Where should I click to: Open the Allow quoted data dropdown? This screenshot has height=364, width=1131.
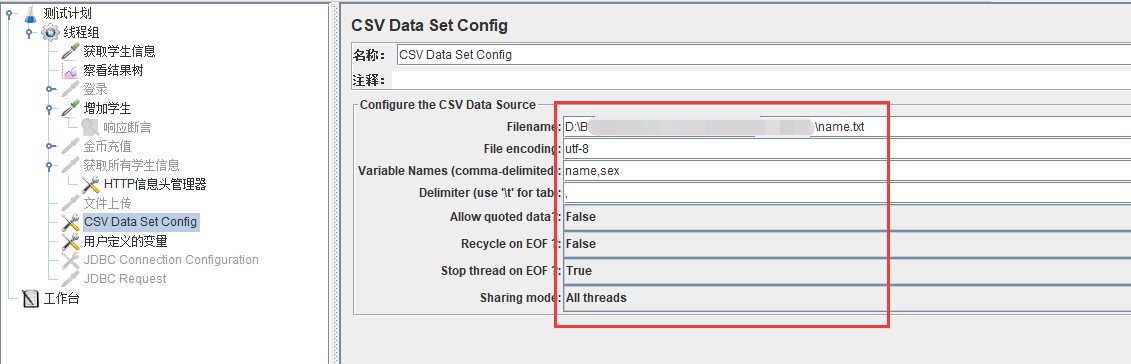tap(846, 216)
